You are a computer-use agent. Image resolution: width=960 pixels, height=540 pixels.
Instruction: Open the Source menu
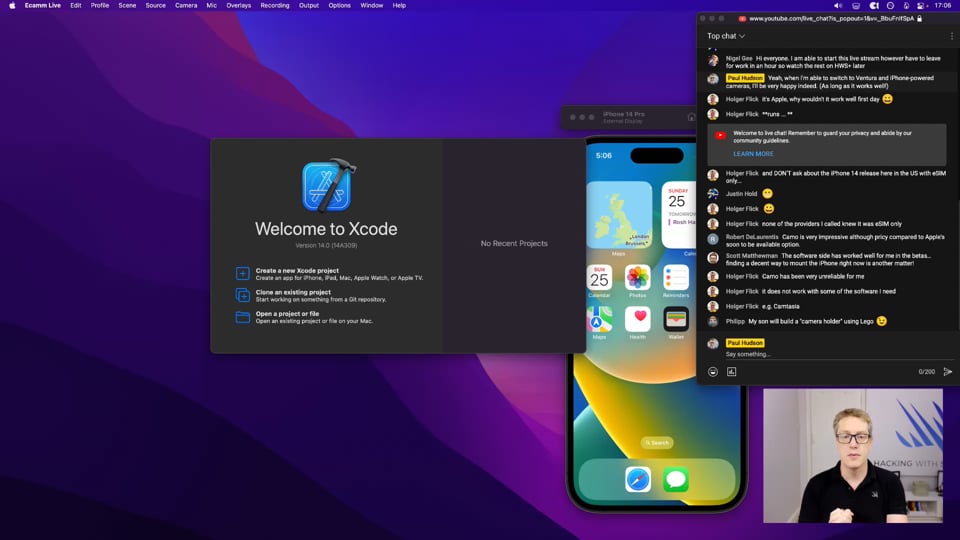pyautogui.click(x=156, y=6)
